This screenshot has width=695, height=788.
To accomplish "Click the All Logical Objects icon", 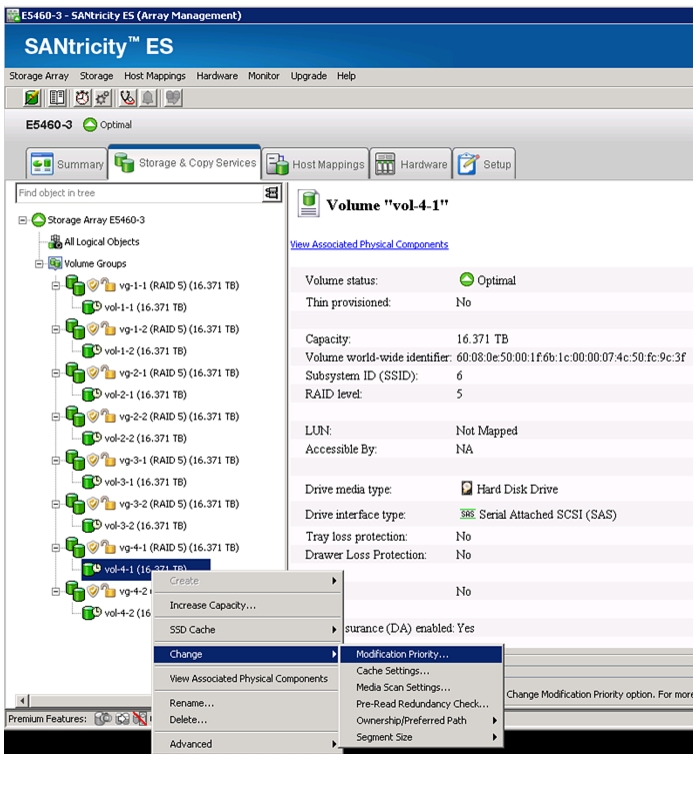I will [55, 241].
